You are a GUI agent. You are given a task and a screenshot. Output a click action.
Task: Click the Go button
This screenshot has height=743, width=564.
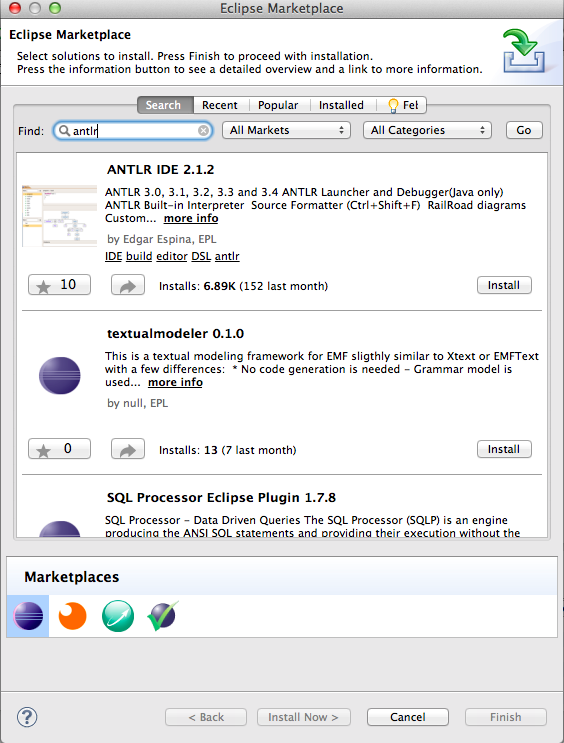(x=524, y=130)
